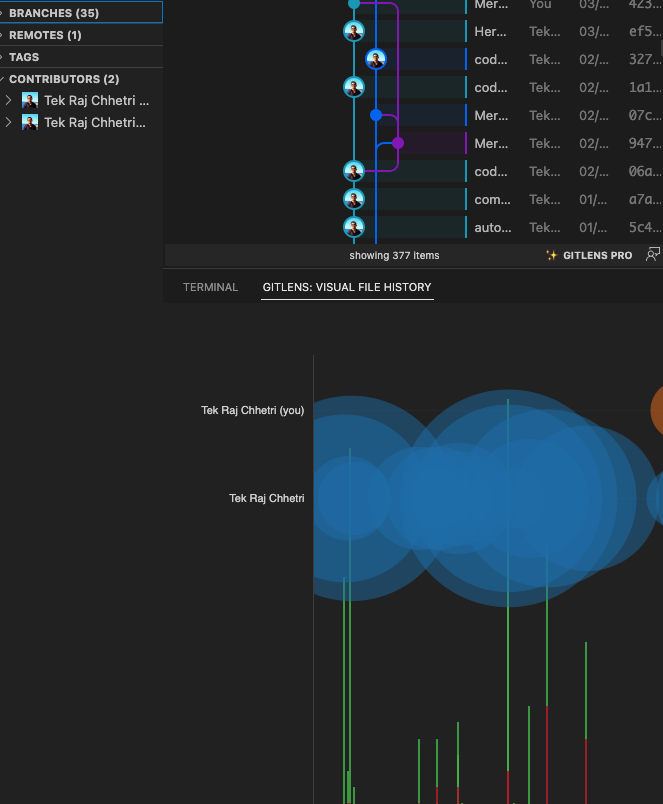Collapse the CONTRIBUTORS (2) section

coord(81,79)
